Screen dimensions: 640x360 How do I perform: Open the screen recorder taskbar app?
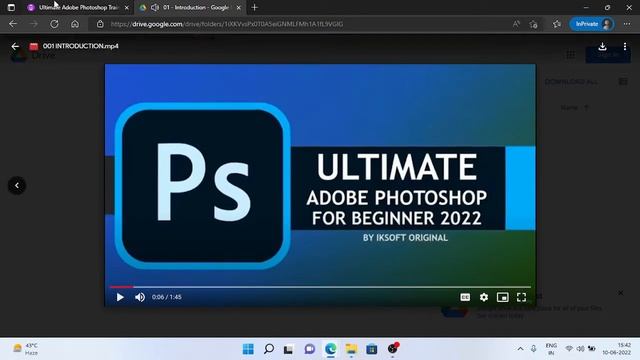click(x=393, y=348)
